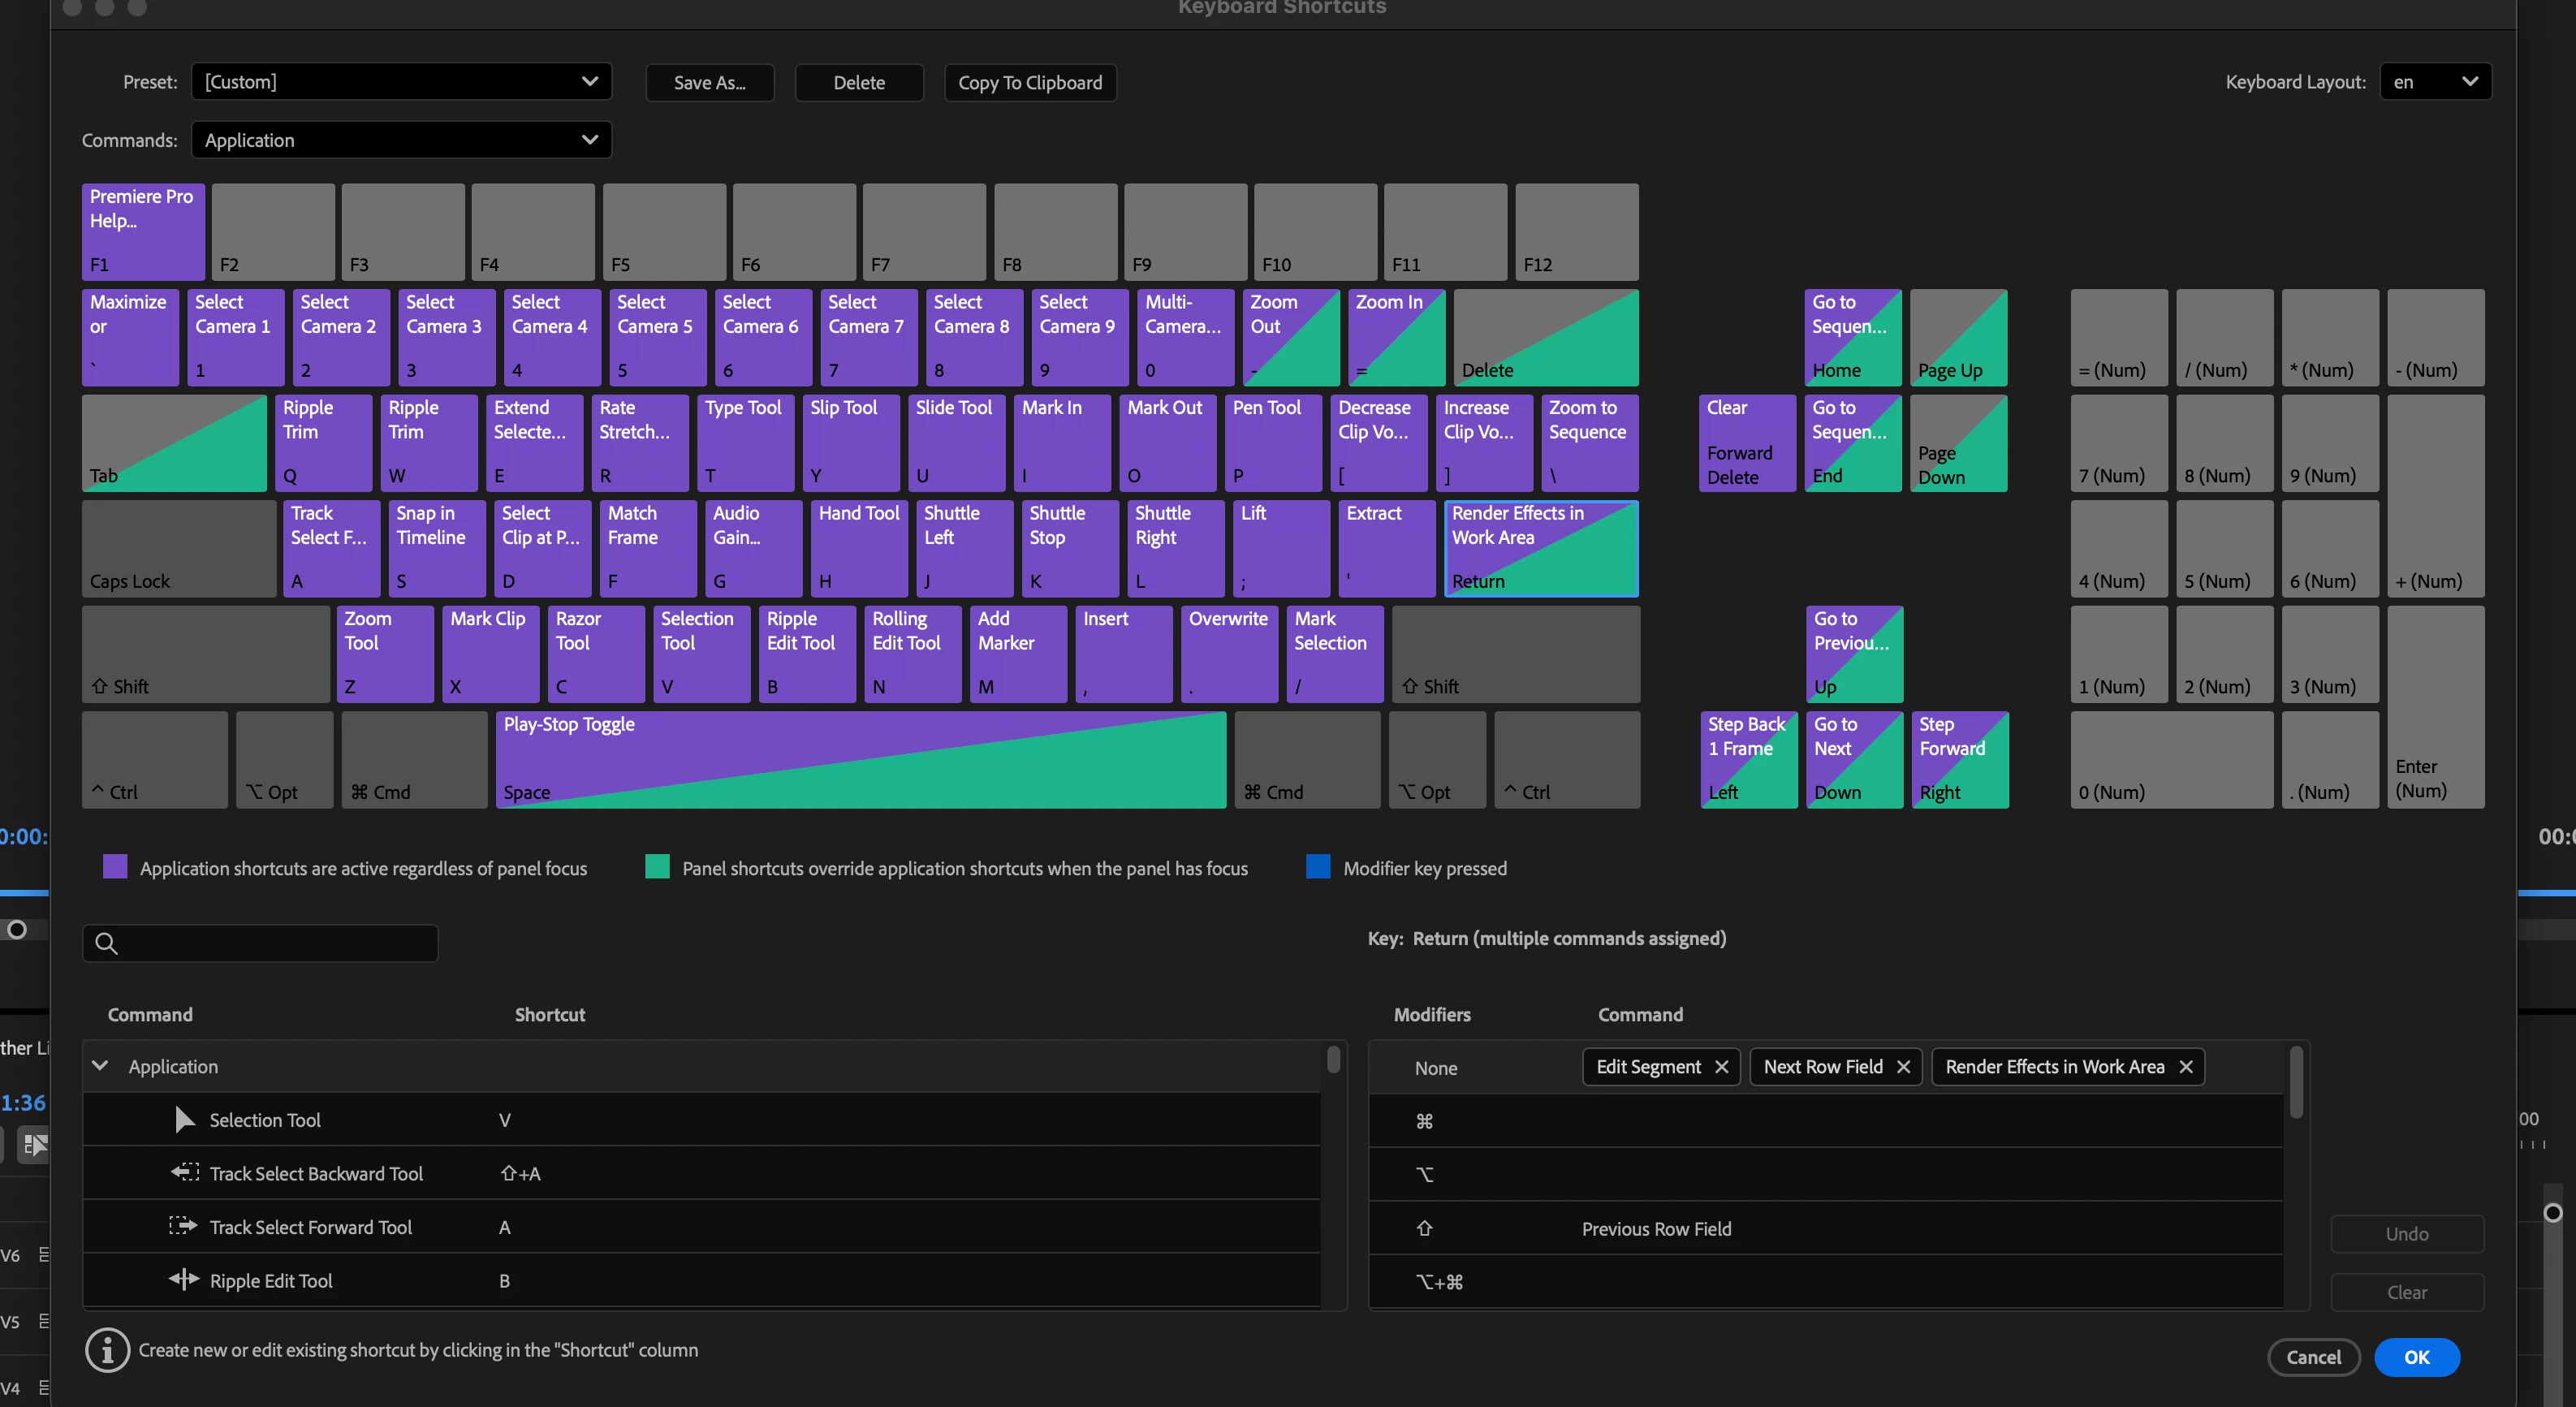Click the Save As button
Image resolution: width=2576 pixels, height=1407 pixels.
coord(709,83)
